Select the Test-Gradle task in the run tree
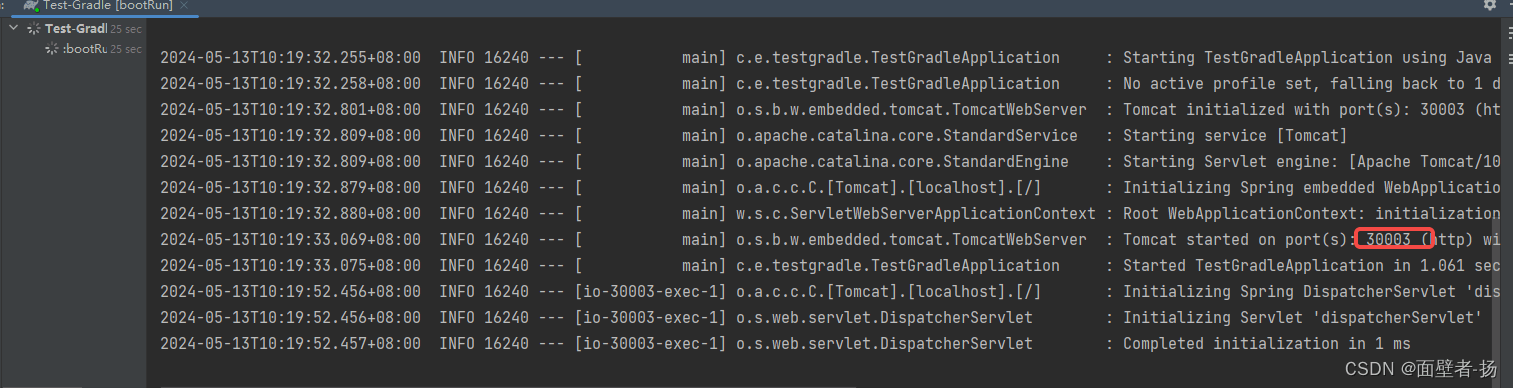Screen dimensions: 1513x388 (x=76, y=29)
